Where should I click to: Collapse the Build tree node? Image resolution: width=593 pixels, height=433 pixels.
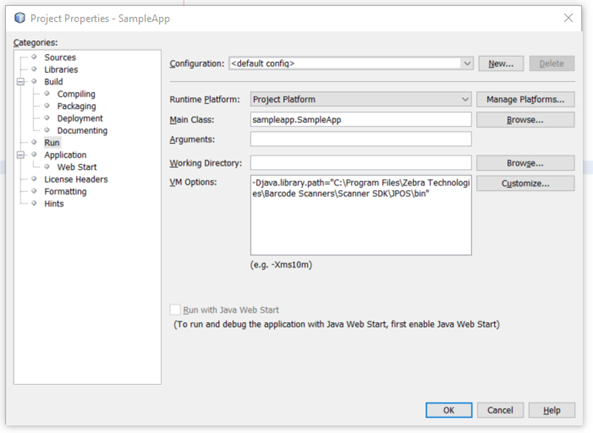(x=21, y=81)
